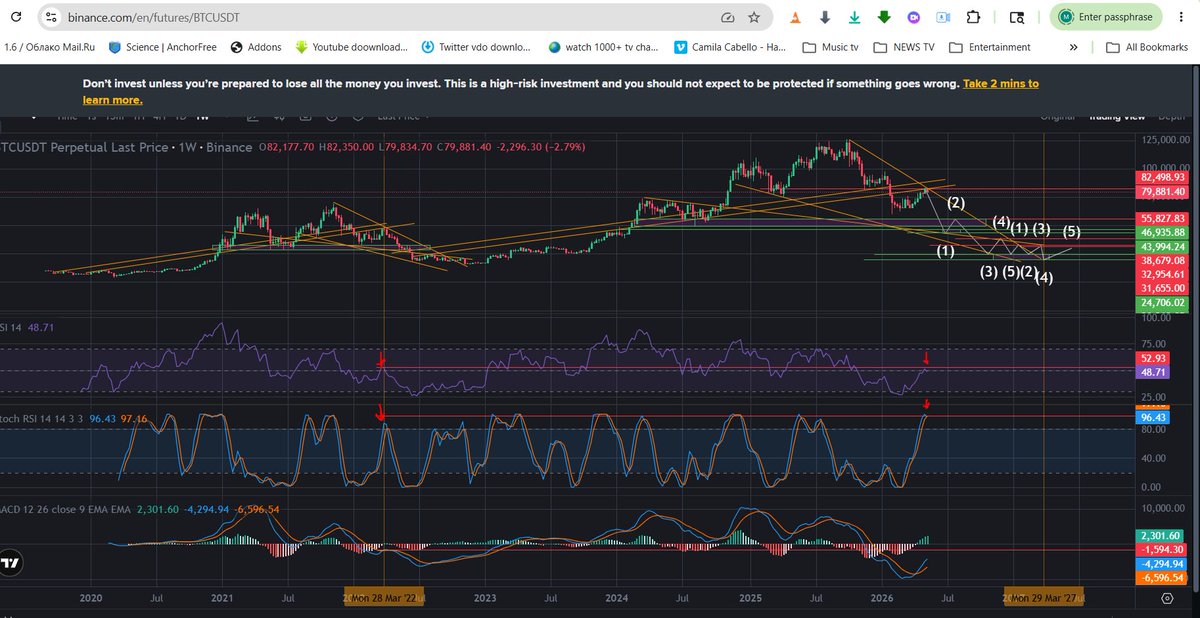Open site information icon beside the URL
The width and height of the screenshot is (1200, 618).
[x=51, y=18]
